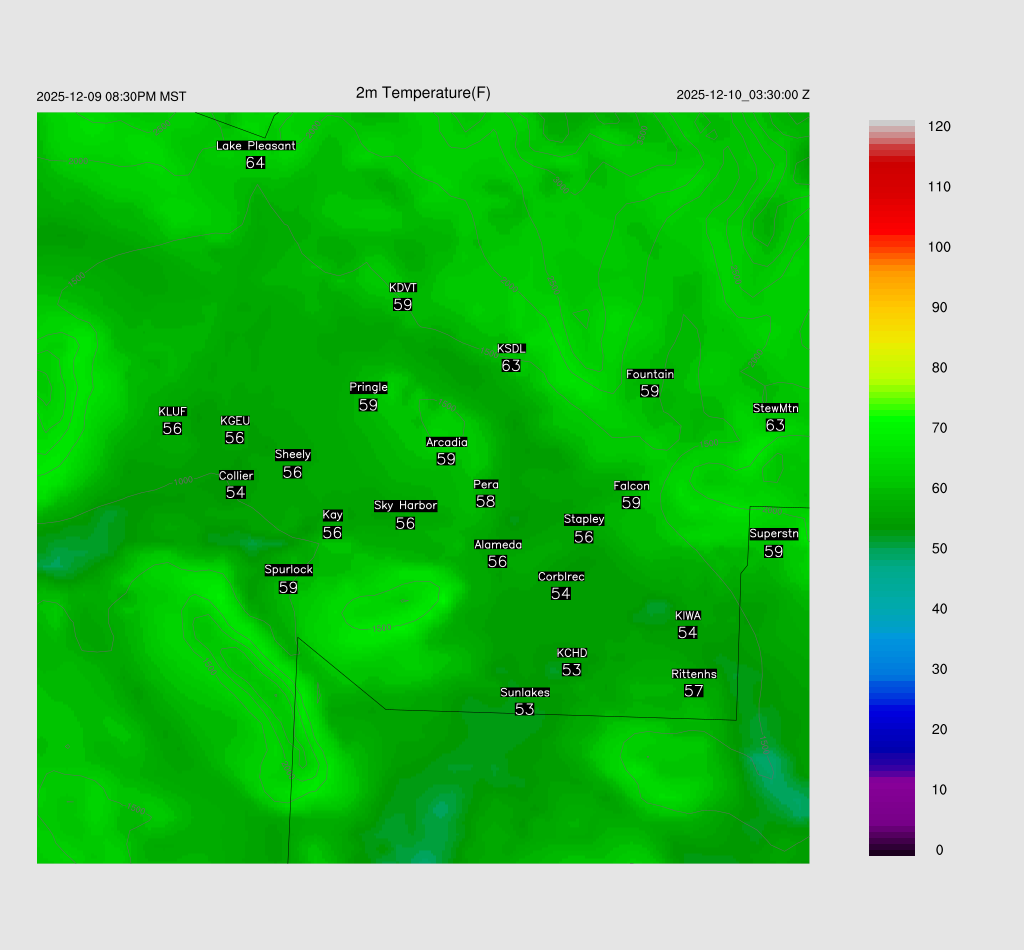The width and height of the screenshot is (1024, 950).
Task: Select the Pringle station label
Action: (368, 388)
